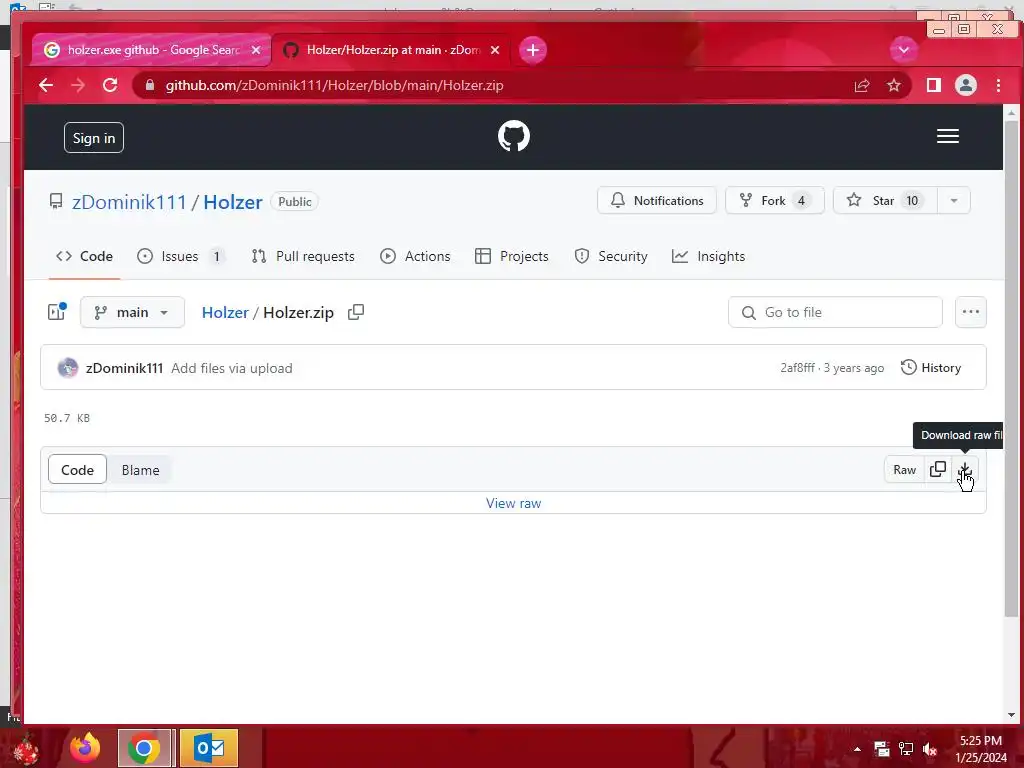The image size is (1024, 768).
Task: Click the share page icon in address bar
Action: [x=862, y=86]
